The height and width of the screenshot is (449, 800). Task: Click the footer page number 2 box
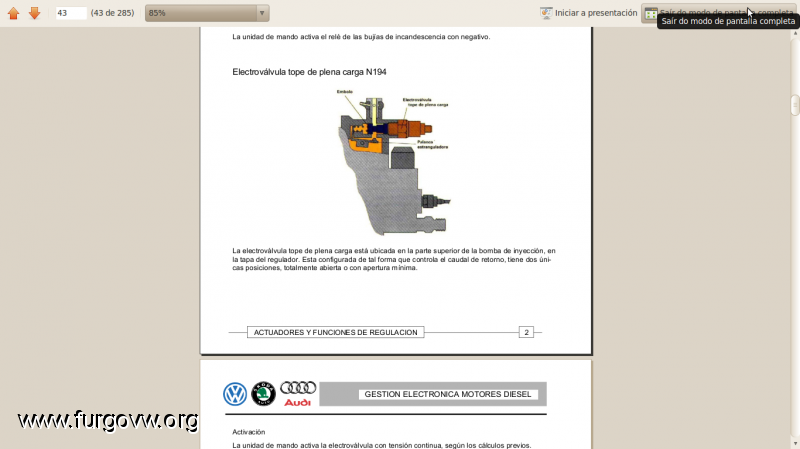click(x=527, y=332)
